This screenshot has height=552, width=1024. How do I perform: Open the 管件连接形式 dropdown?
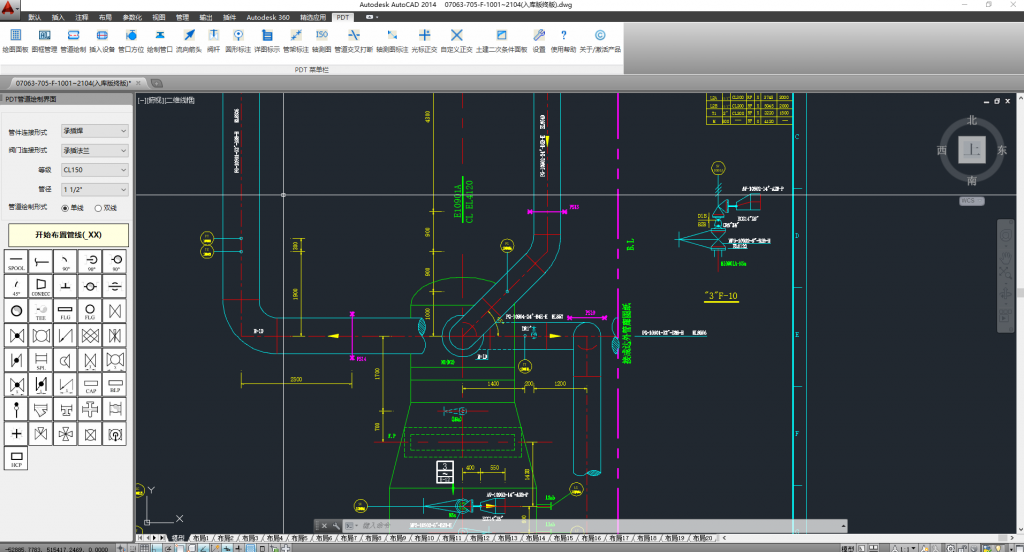pos(95,131)
